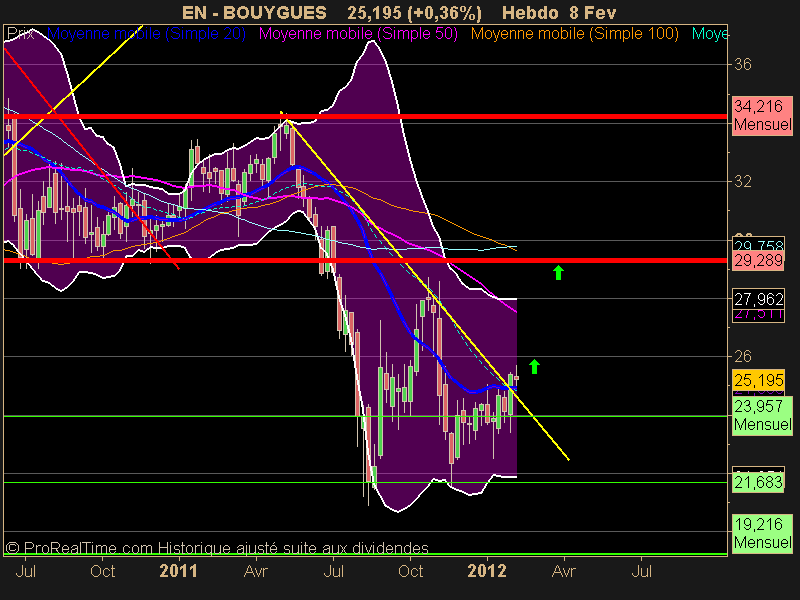Click the cyan '29,758' moving average tag
Screen dimensions: 800x600
tap(758, 244)
